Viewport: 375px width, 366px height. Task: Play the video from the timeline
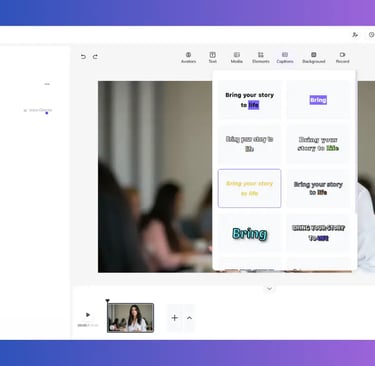[88, 315]
